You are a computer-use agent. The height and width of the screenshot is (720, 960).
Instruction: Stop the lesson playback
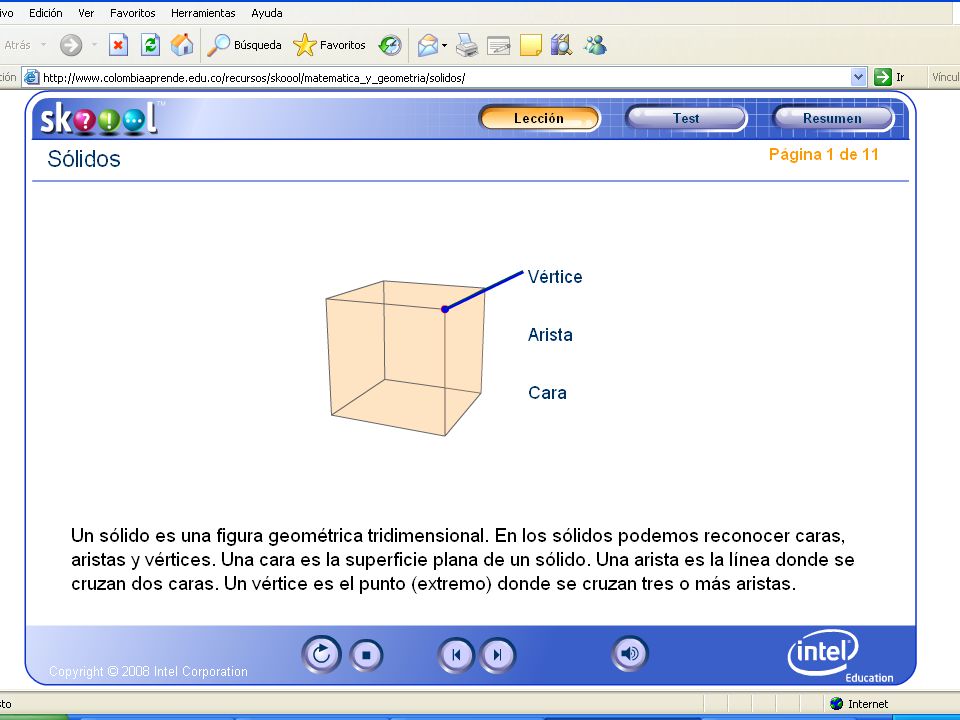pyautogui.click(x=366, y=655)
